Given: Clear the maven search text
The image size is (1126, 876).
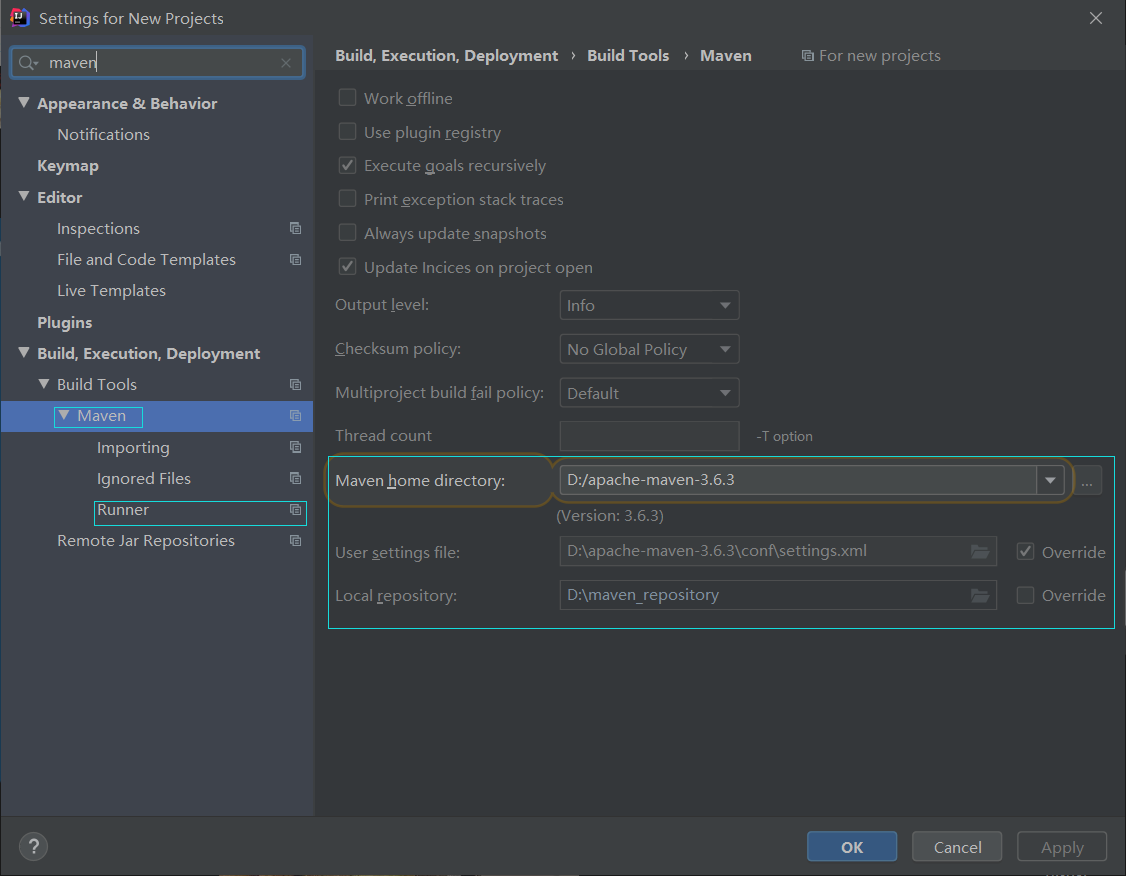Looking at the screenshot, I should pyautogui.click(x=286, y=63).
